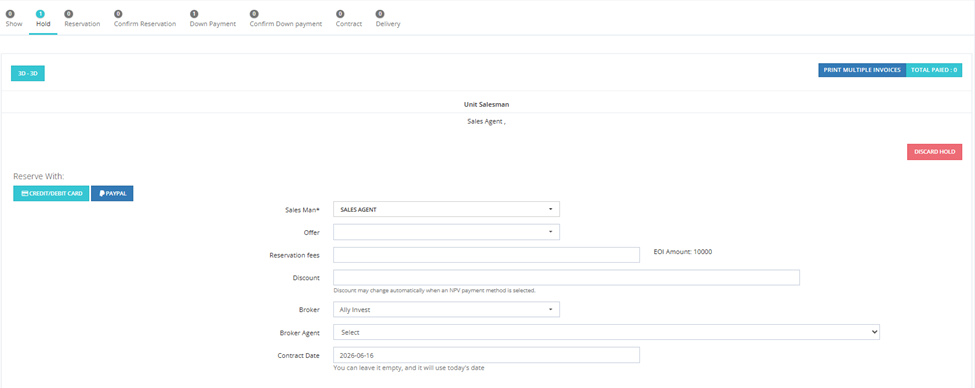Screen dimensions: 975x388
Task: Click Print Multiple Invoices button
Action: tap(862, 70)
